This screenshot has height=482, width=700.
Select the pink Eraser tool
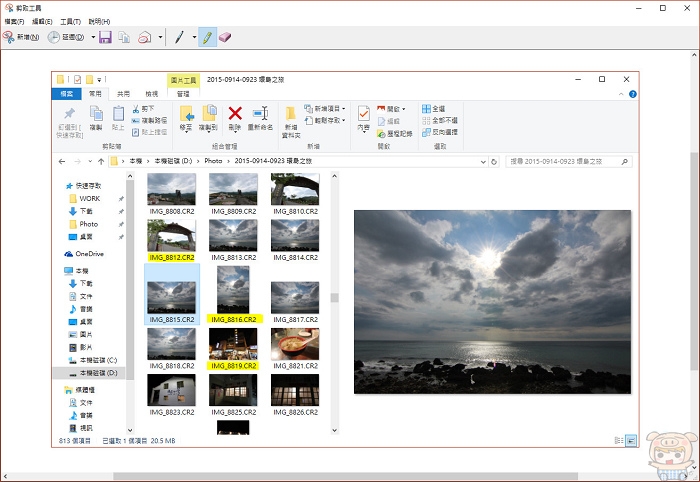(x=224, y=37)
